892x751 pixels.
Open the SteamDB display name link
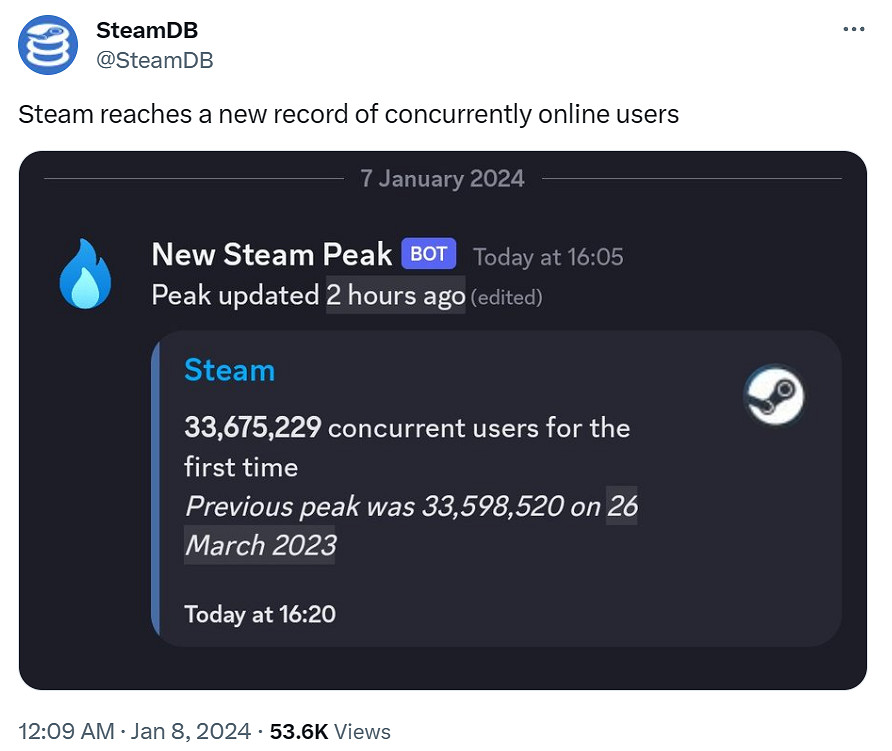pos(147,31)
